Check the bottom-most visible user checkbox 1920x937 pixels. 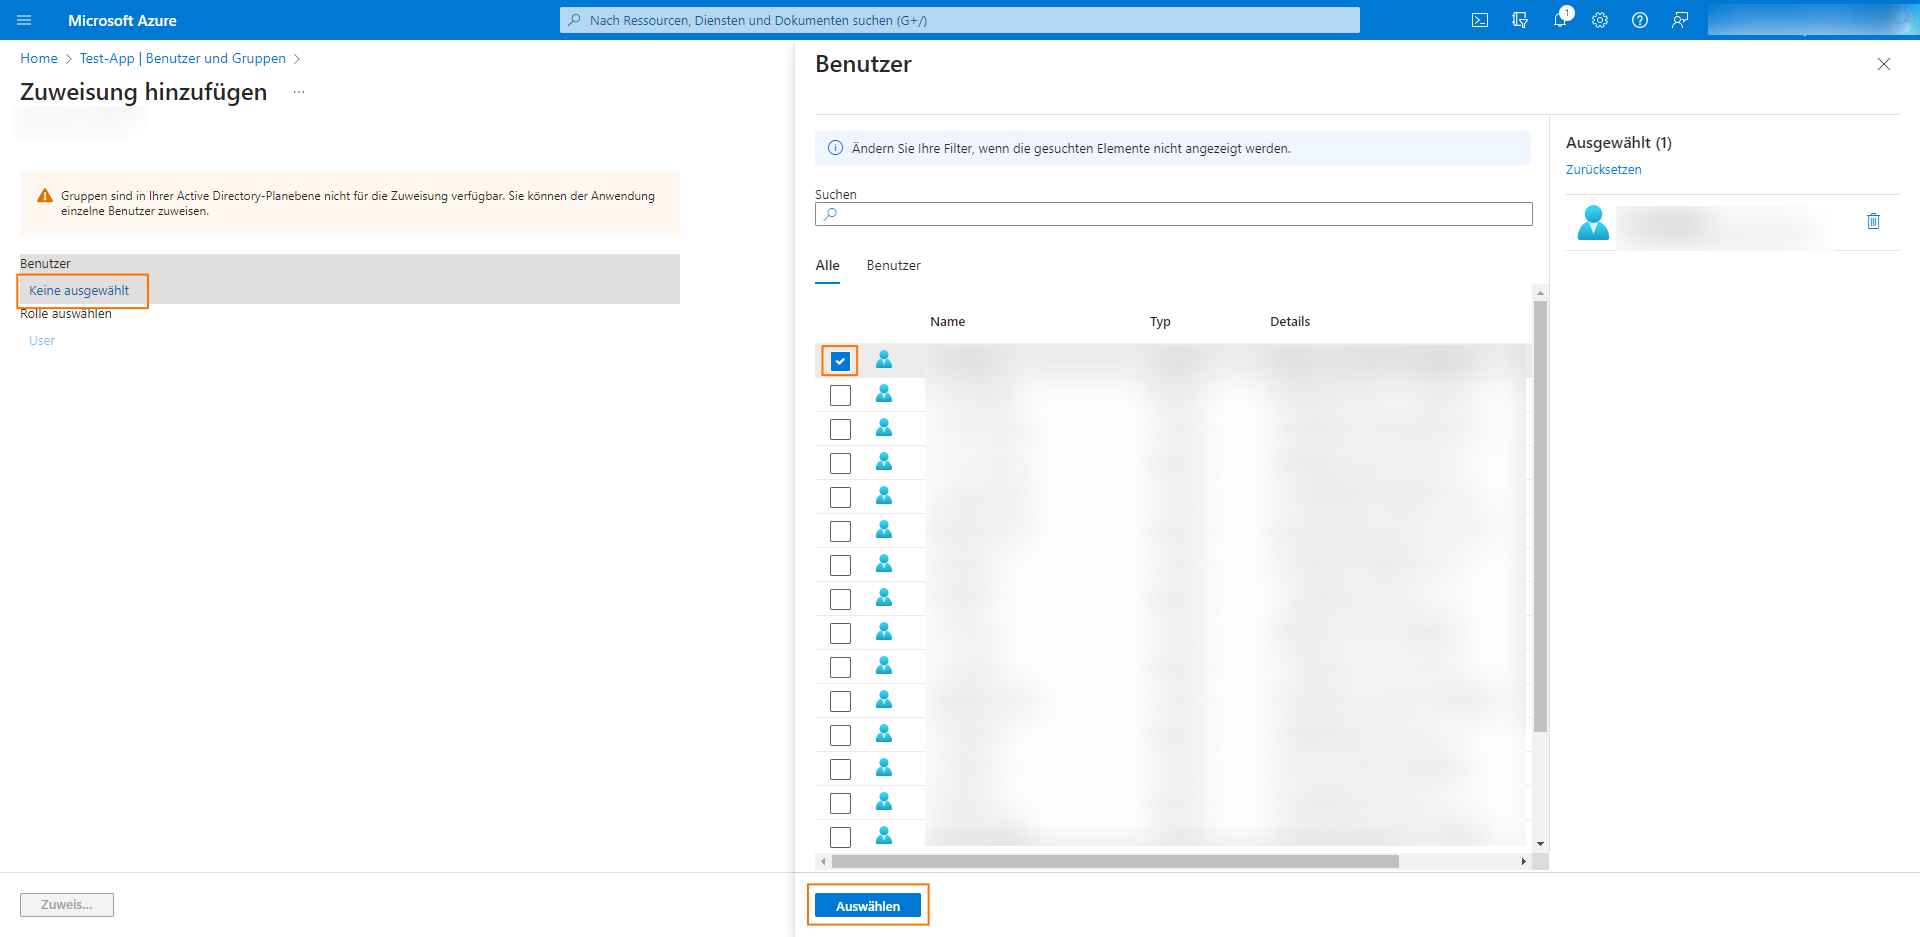[839, 836]
